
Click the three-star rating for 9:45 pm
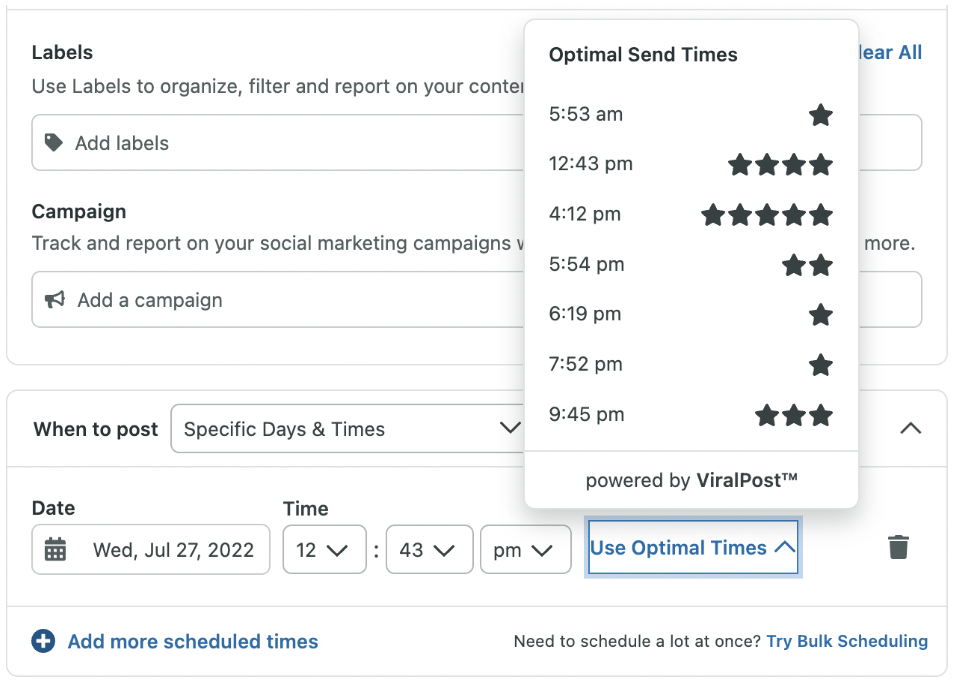(x=793, y=414)
